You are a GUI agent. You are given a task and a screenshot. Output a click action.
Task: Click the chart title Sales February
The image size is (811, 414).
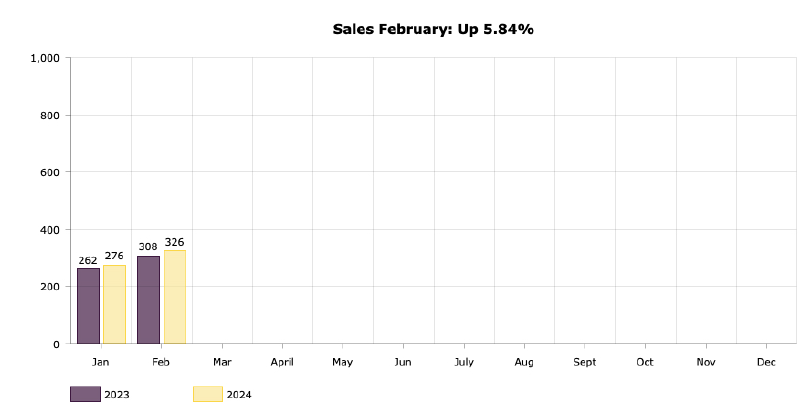(x=433, y=29)
